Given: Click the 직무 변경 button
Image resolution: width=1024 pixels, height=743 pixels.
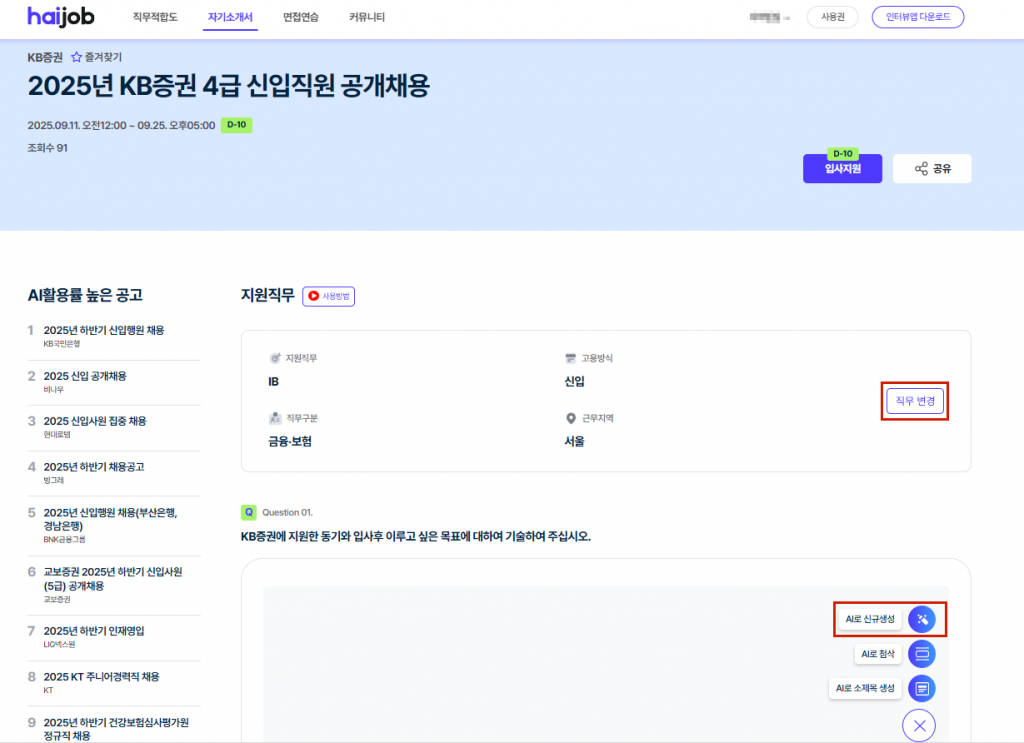Looking at the screenshot, I should click(914, 401).
